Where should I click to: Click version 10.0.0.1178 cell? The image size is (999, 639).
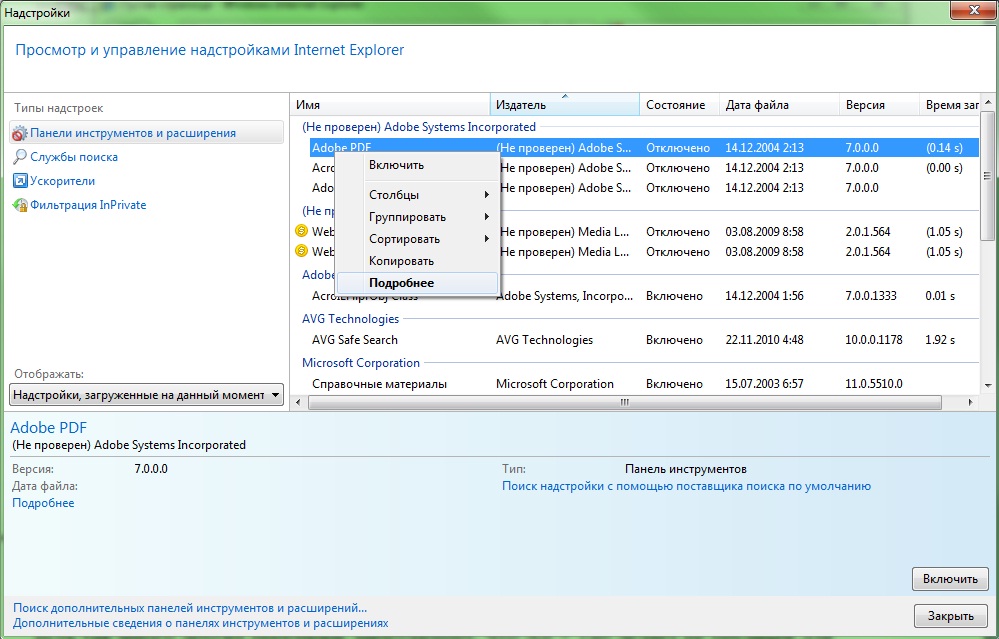[x=873, y=340]
